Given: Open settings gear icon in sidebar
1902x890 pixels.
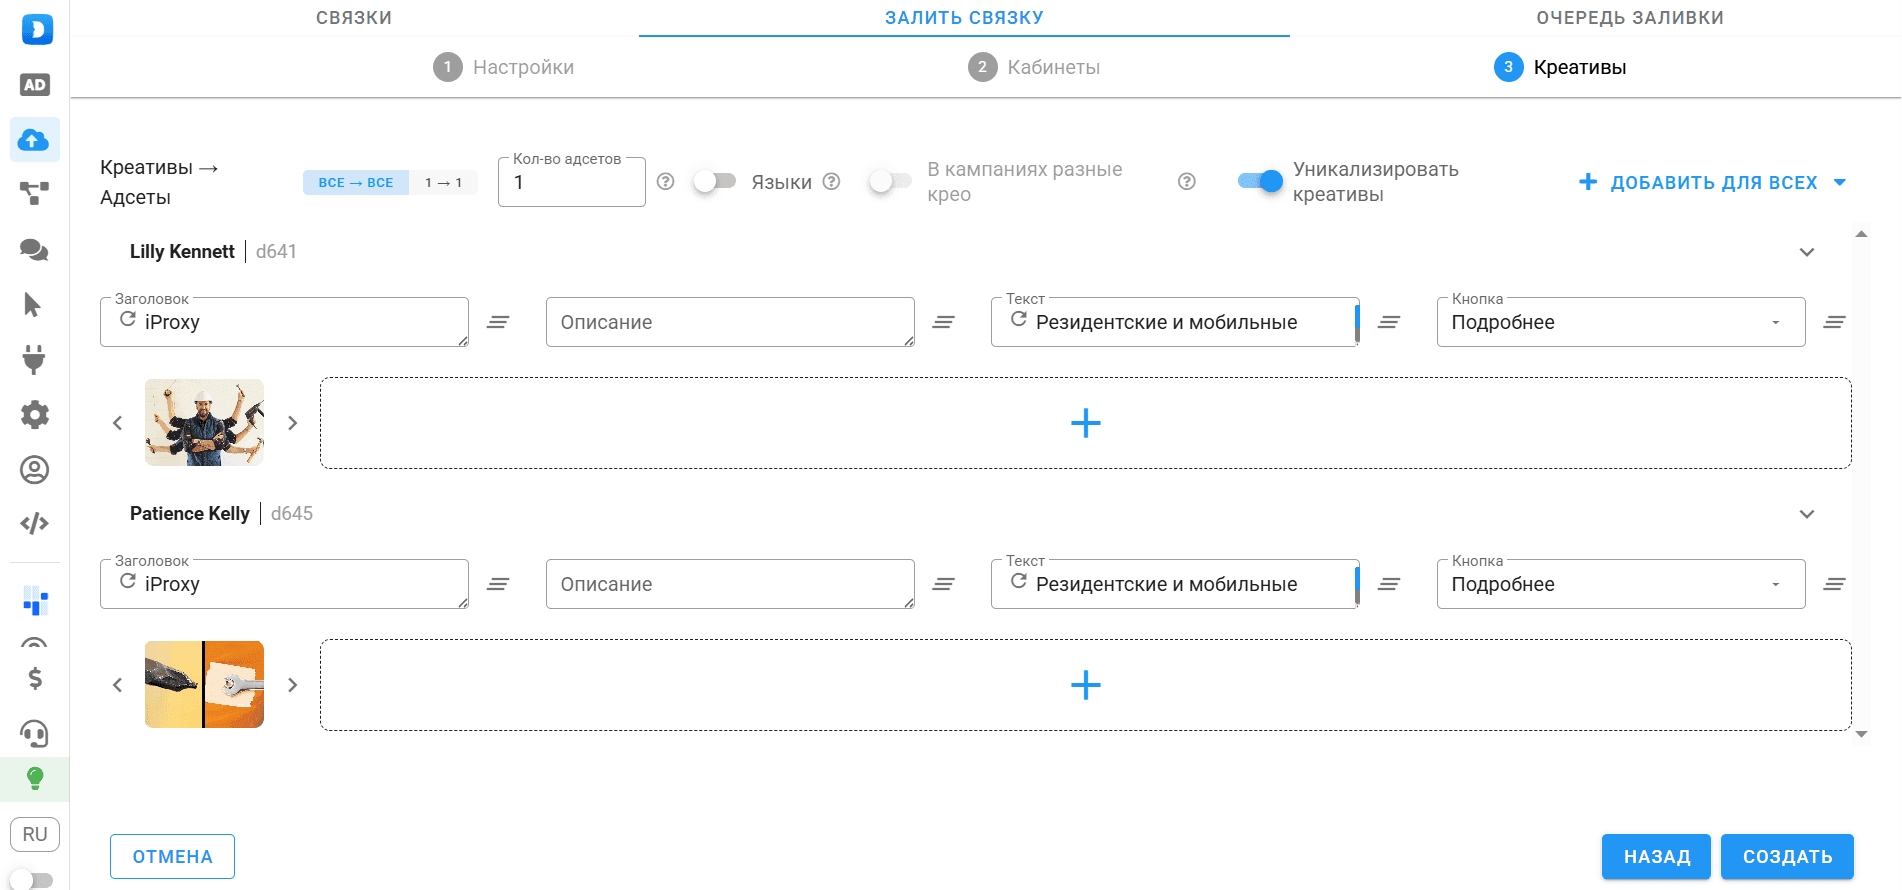Looking at the screenshot, I should coord(34,414).
